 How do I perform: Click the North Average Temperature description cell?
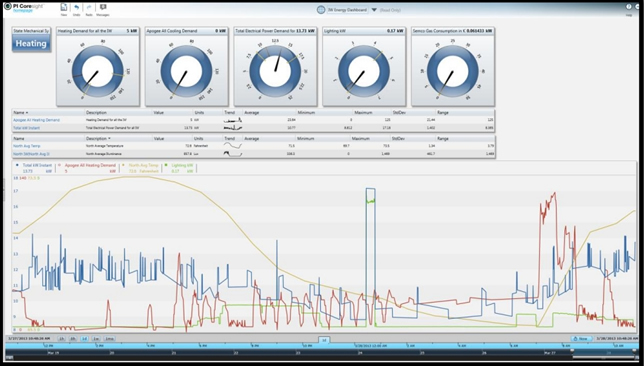pyautogui.click(x=104, y=146)
